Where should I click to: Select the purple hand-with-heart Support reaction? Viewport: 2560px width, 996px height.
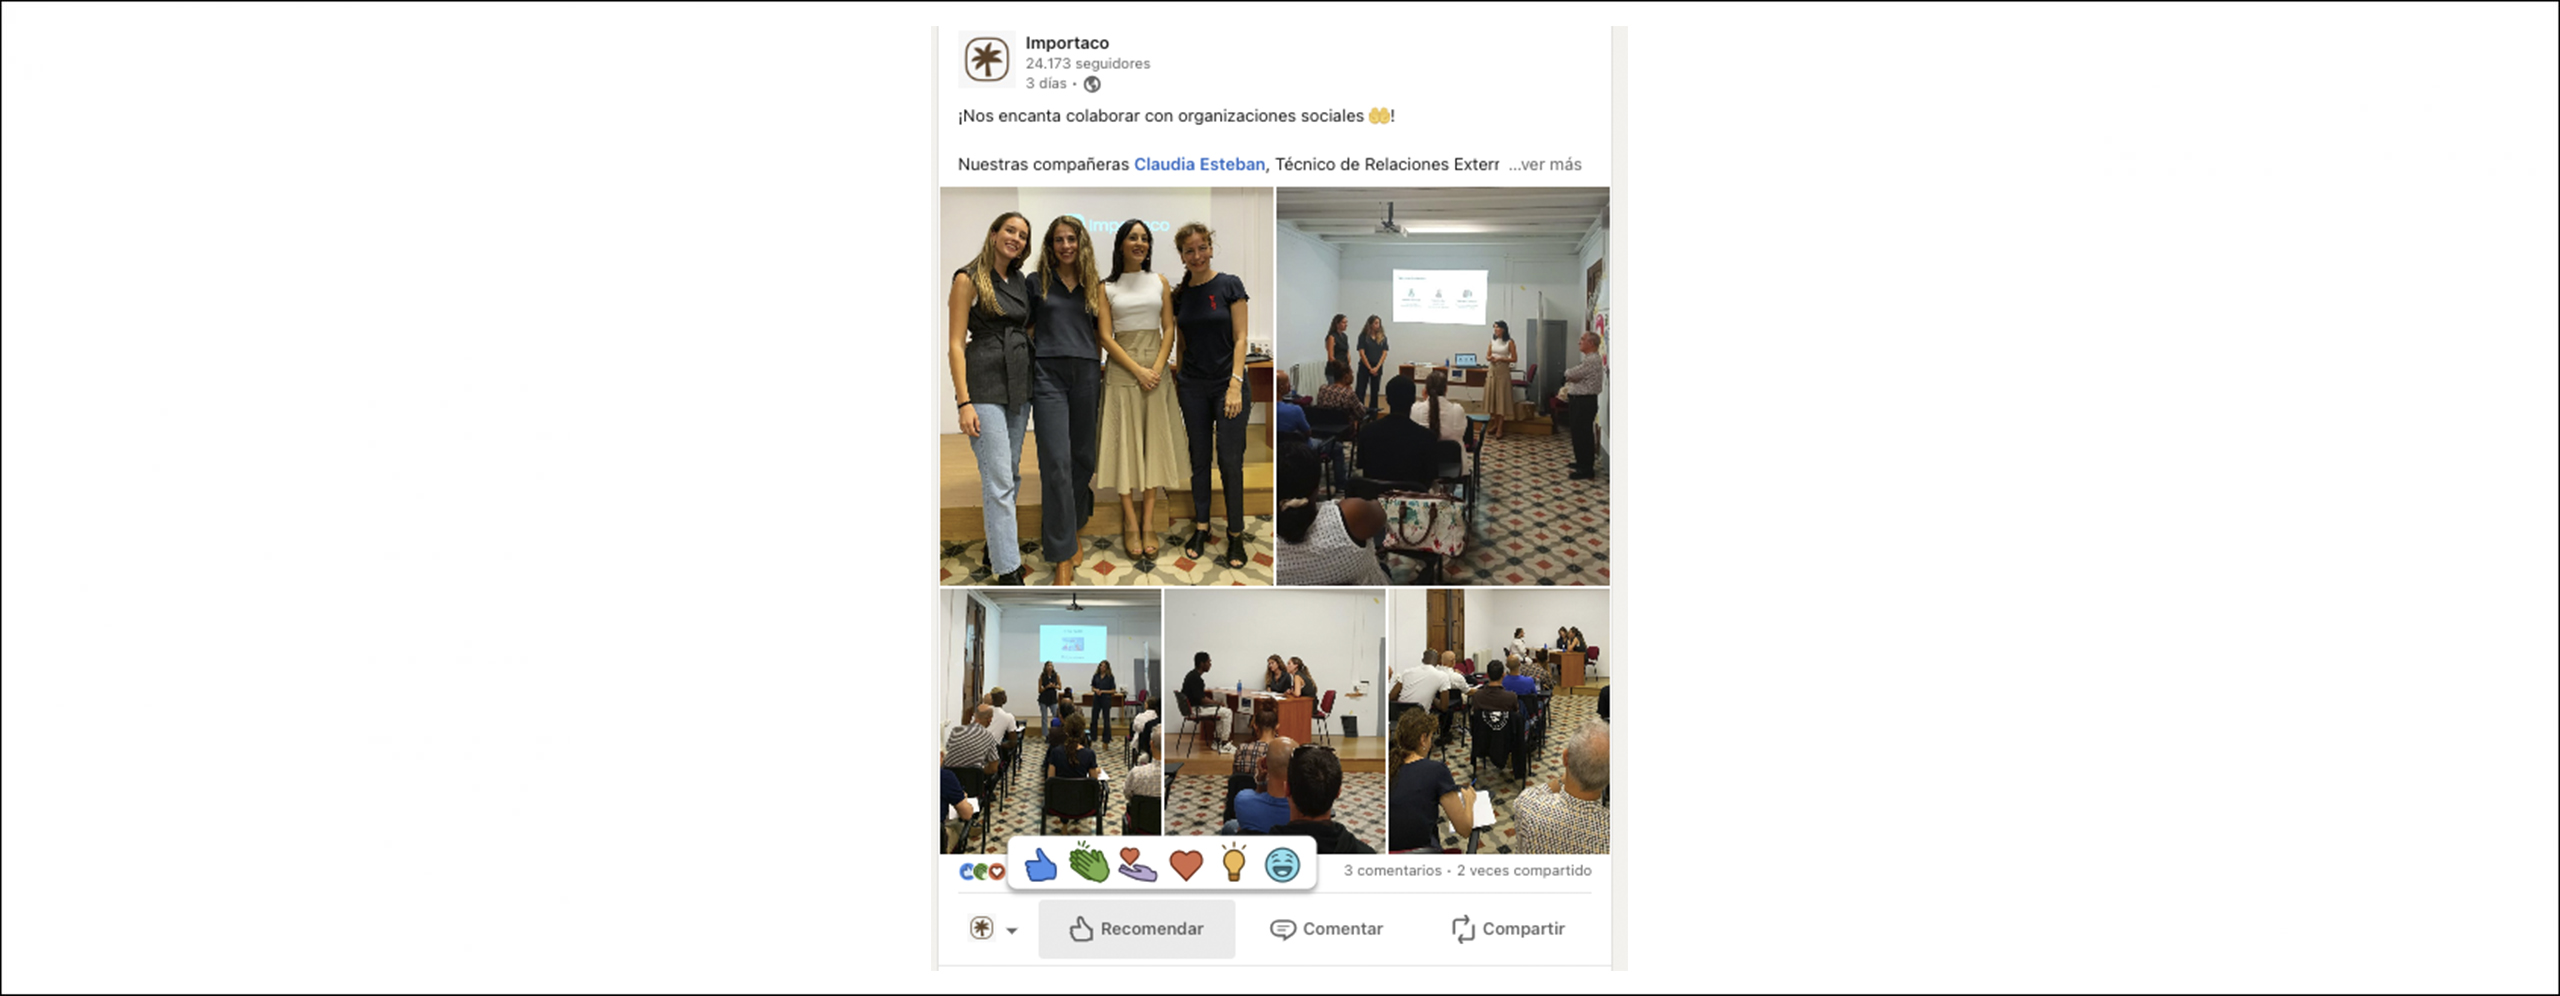[1137, 864]
